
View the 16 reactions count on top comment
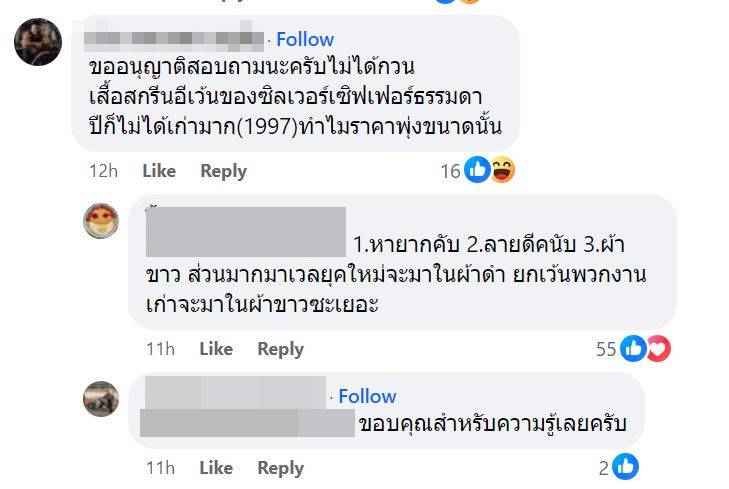[x=450, y=171]
